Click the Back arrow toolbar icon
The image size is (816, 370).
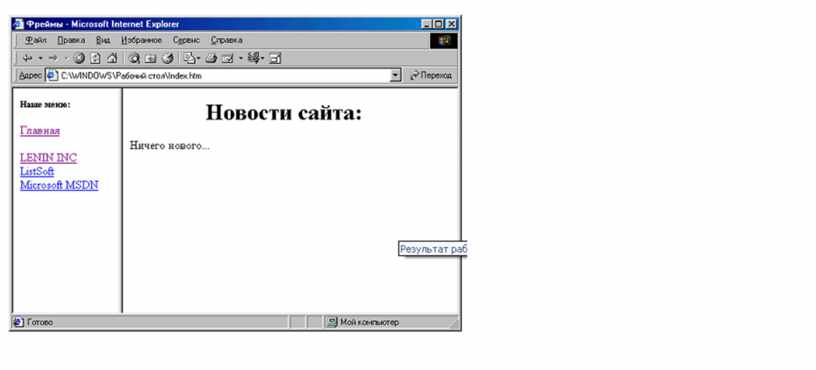point(28,58)
